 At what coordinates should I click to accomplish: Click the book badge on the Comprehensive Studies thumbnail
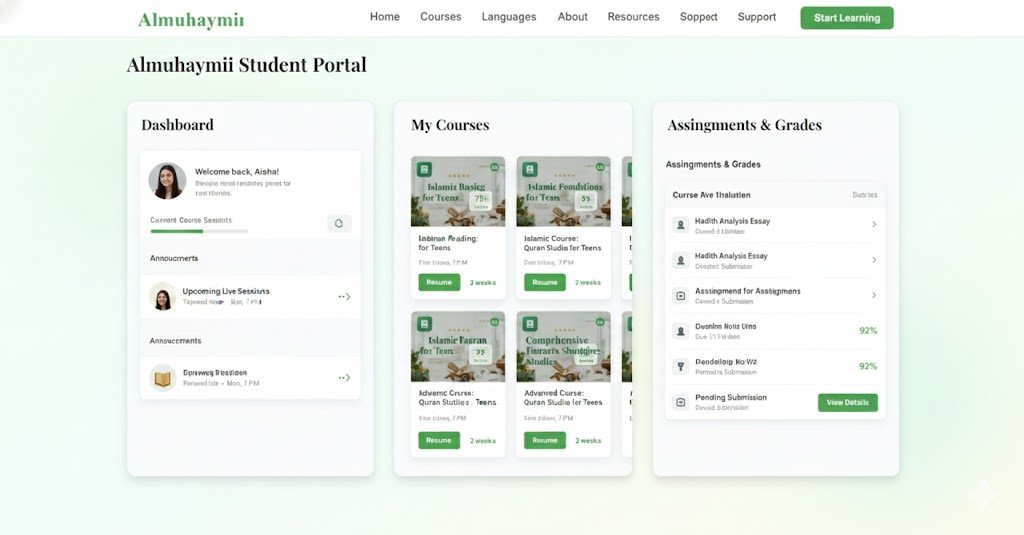pyautogui.click(x=530, y=323)
